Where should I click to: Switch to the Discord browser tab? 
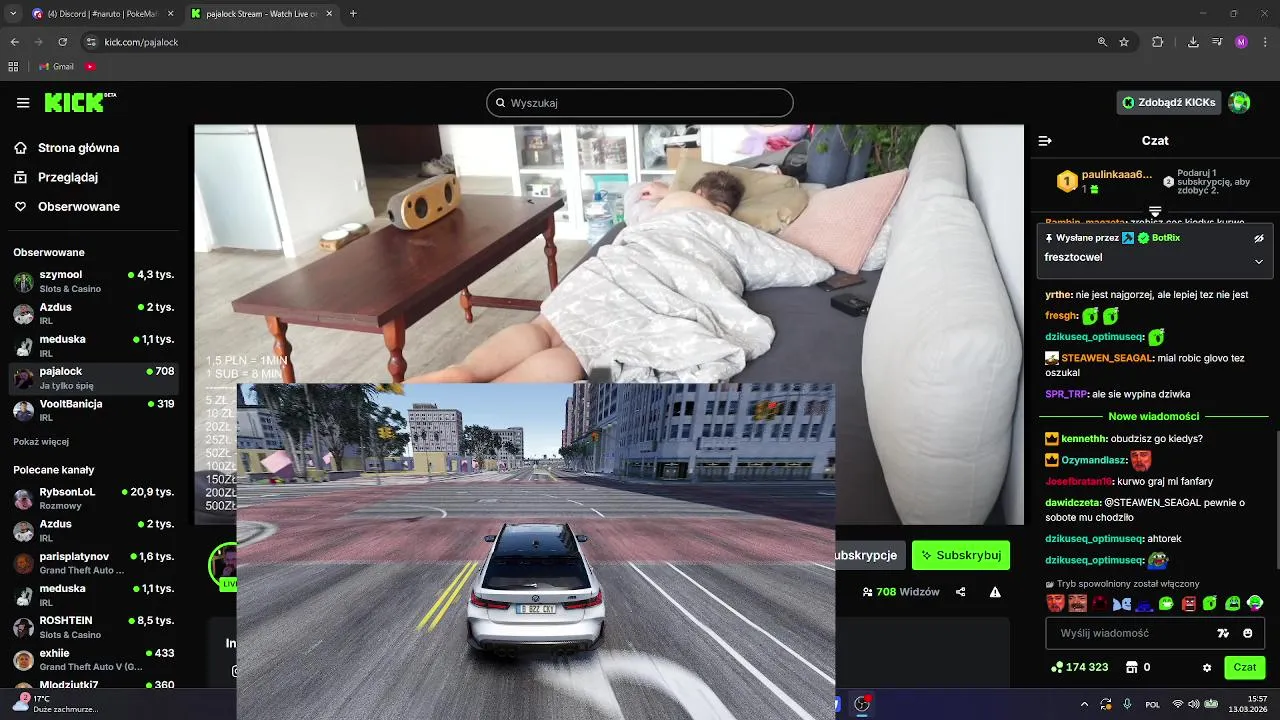point(102,14)
